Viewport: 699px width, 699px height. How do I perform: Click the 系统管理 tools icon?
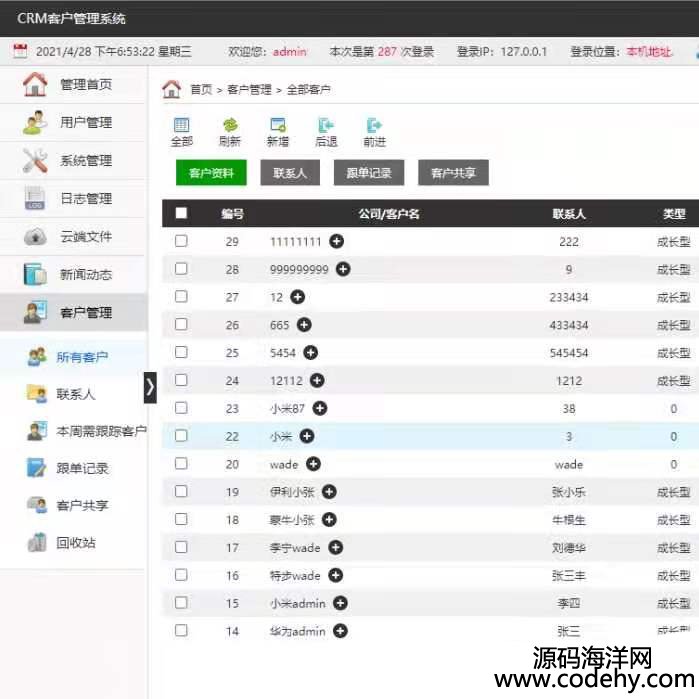point(35,160)
